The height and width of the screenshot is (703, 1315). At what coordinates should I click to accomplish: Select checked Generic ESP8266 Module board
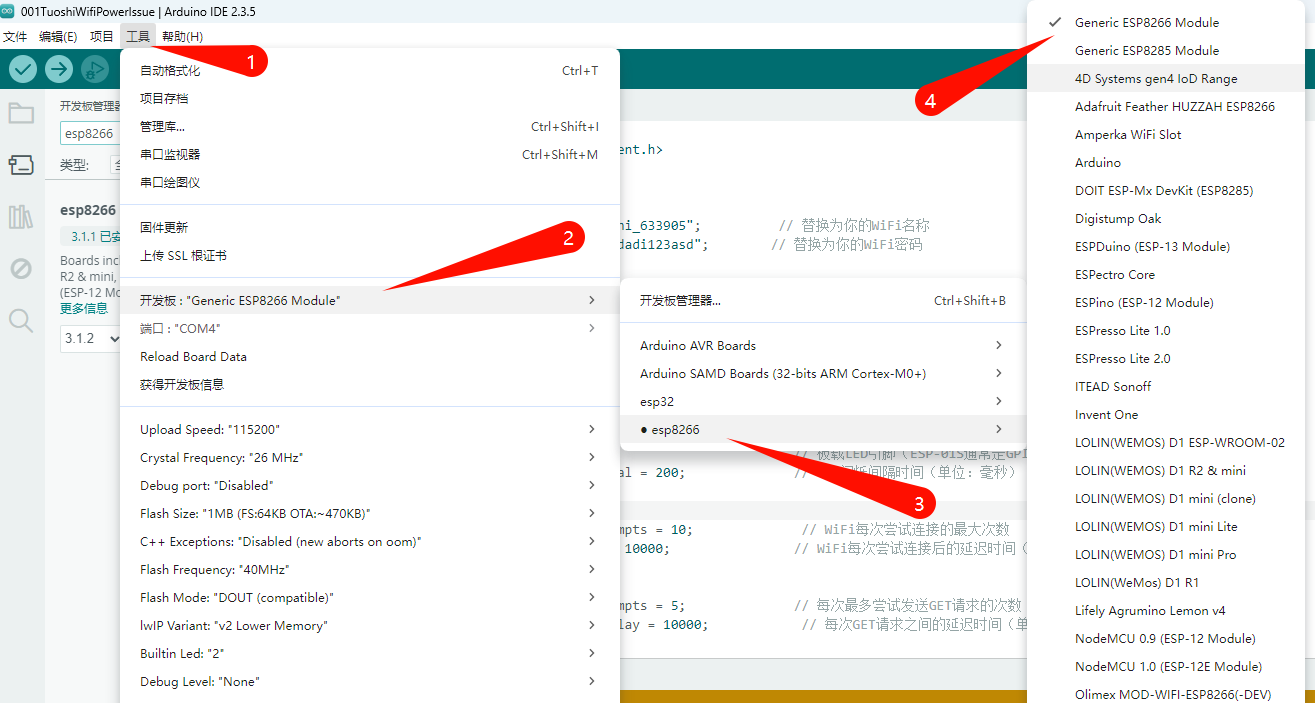pyautogui.click(x=1166, y=23)
